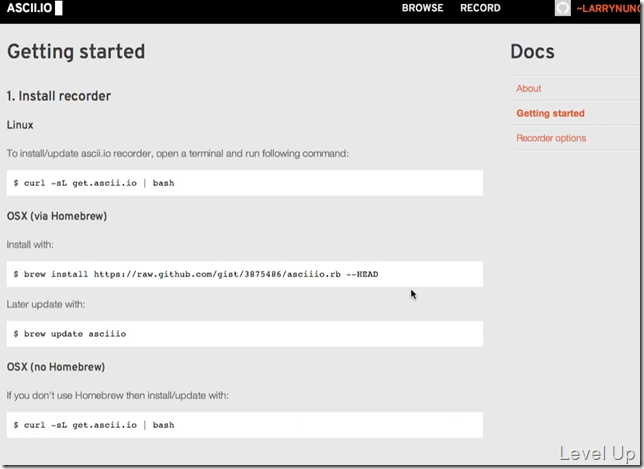Click the To install/update ascii.io recorder sentence
The height and width of the screenshot is (469, 644).
point(177,154)
